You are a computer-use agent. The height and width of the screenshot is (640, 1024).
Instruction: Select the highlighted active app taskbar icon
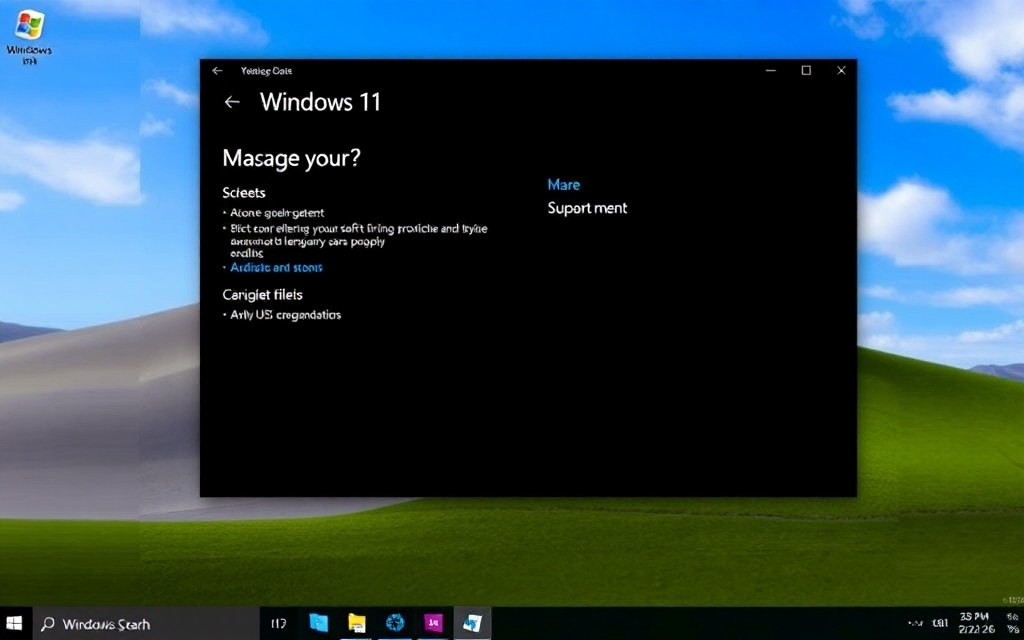472,623
